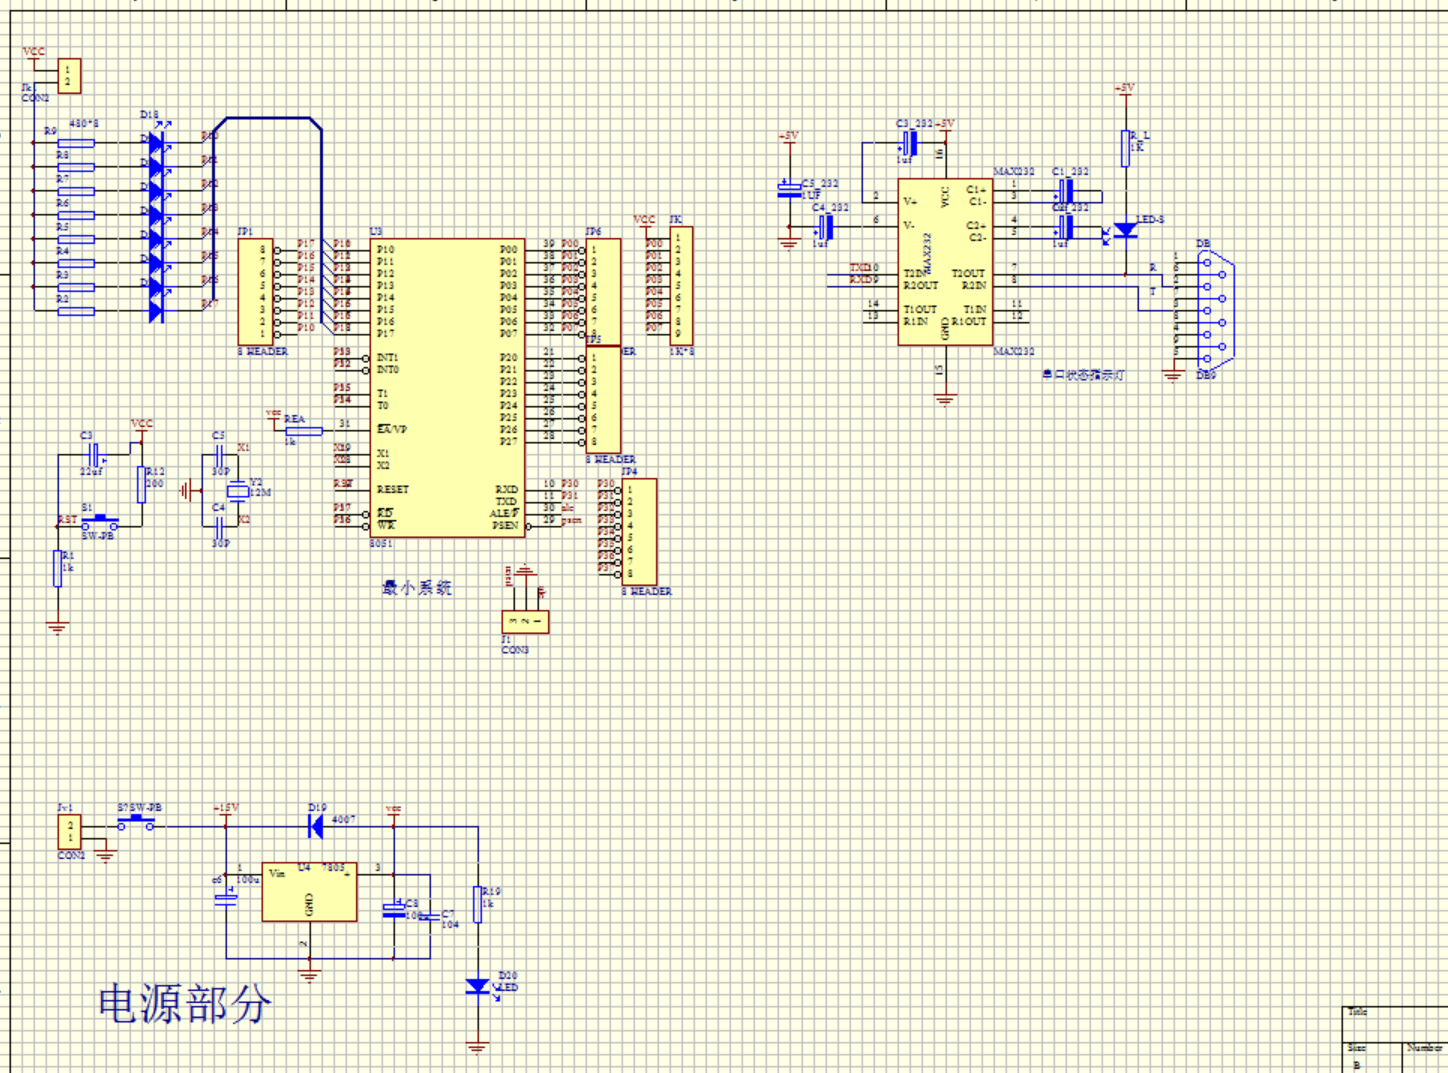
Task: Select the large 电源部分 text label
Action: click(185, 1003)
